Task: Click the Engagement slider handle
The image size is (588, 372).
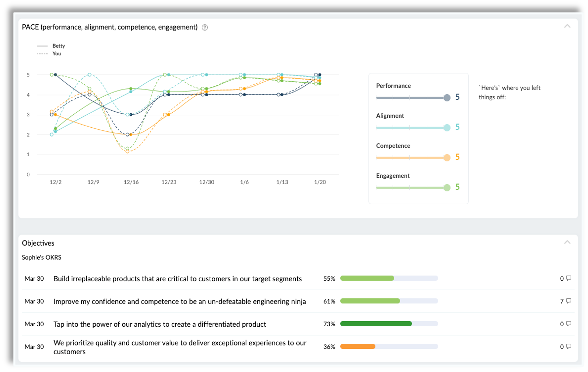Action: 447,188
